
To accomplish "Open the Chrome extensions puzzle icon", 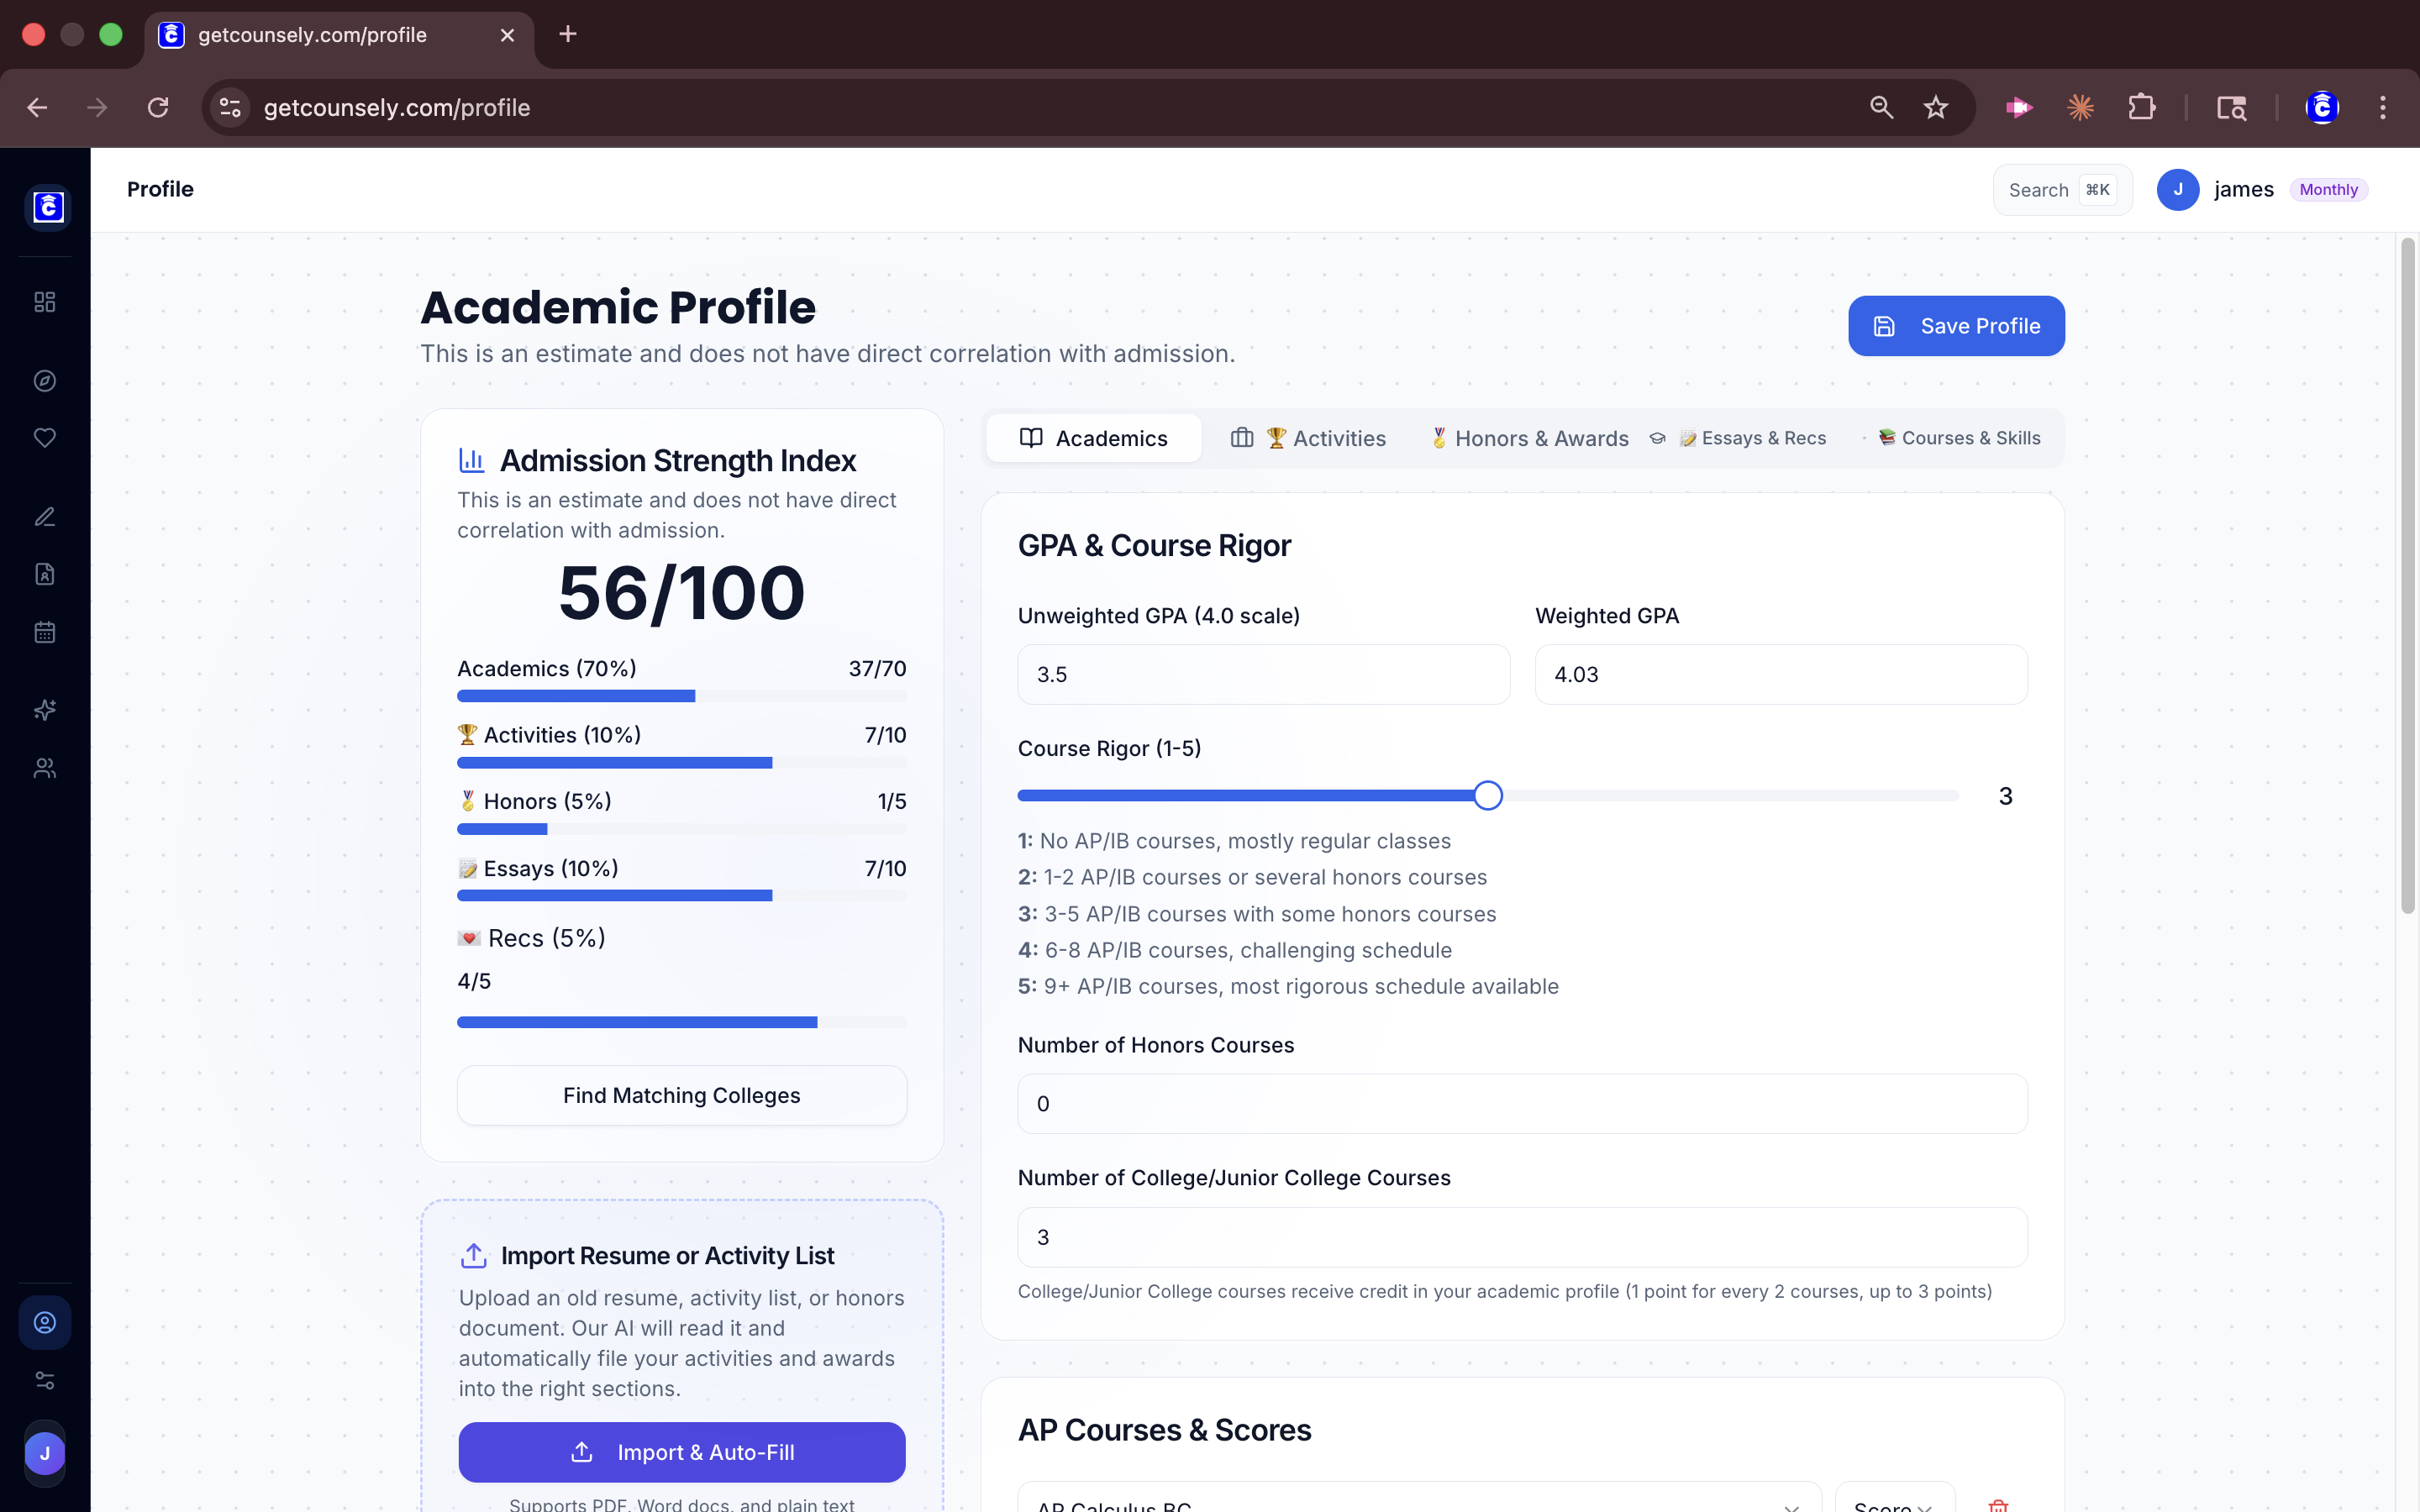I will (x=2141, y=108).
